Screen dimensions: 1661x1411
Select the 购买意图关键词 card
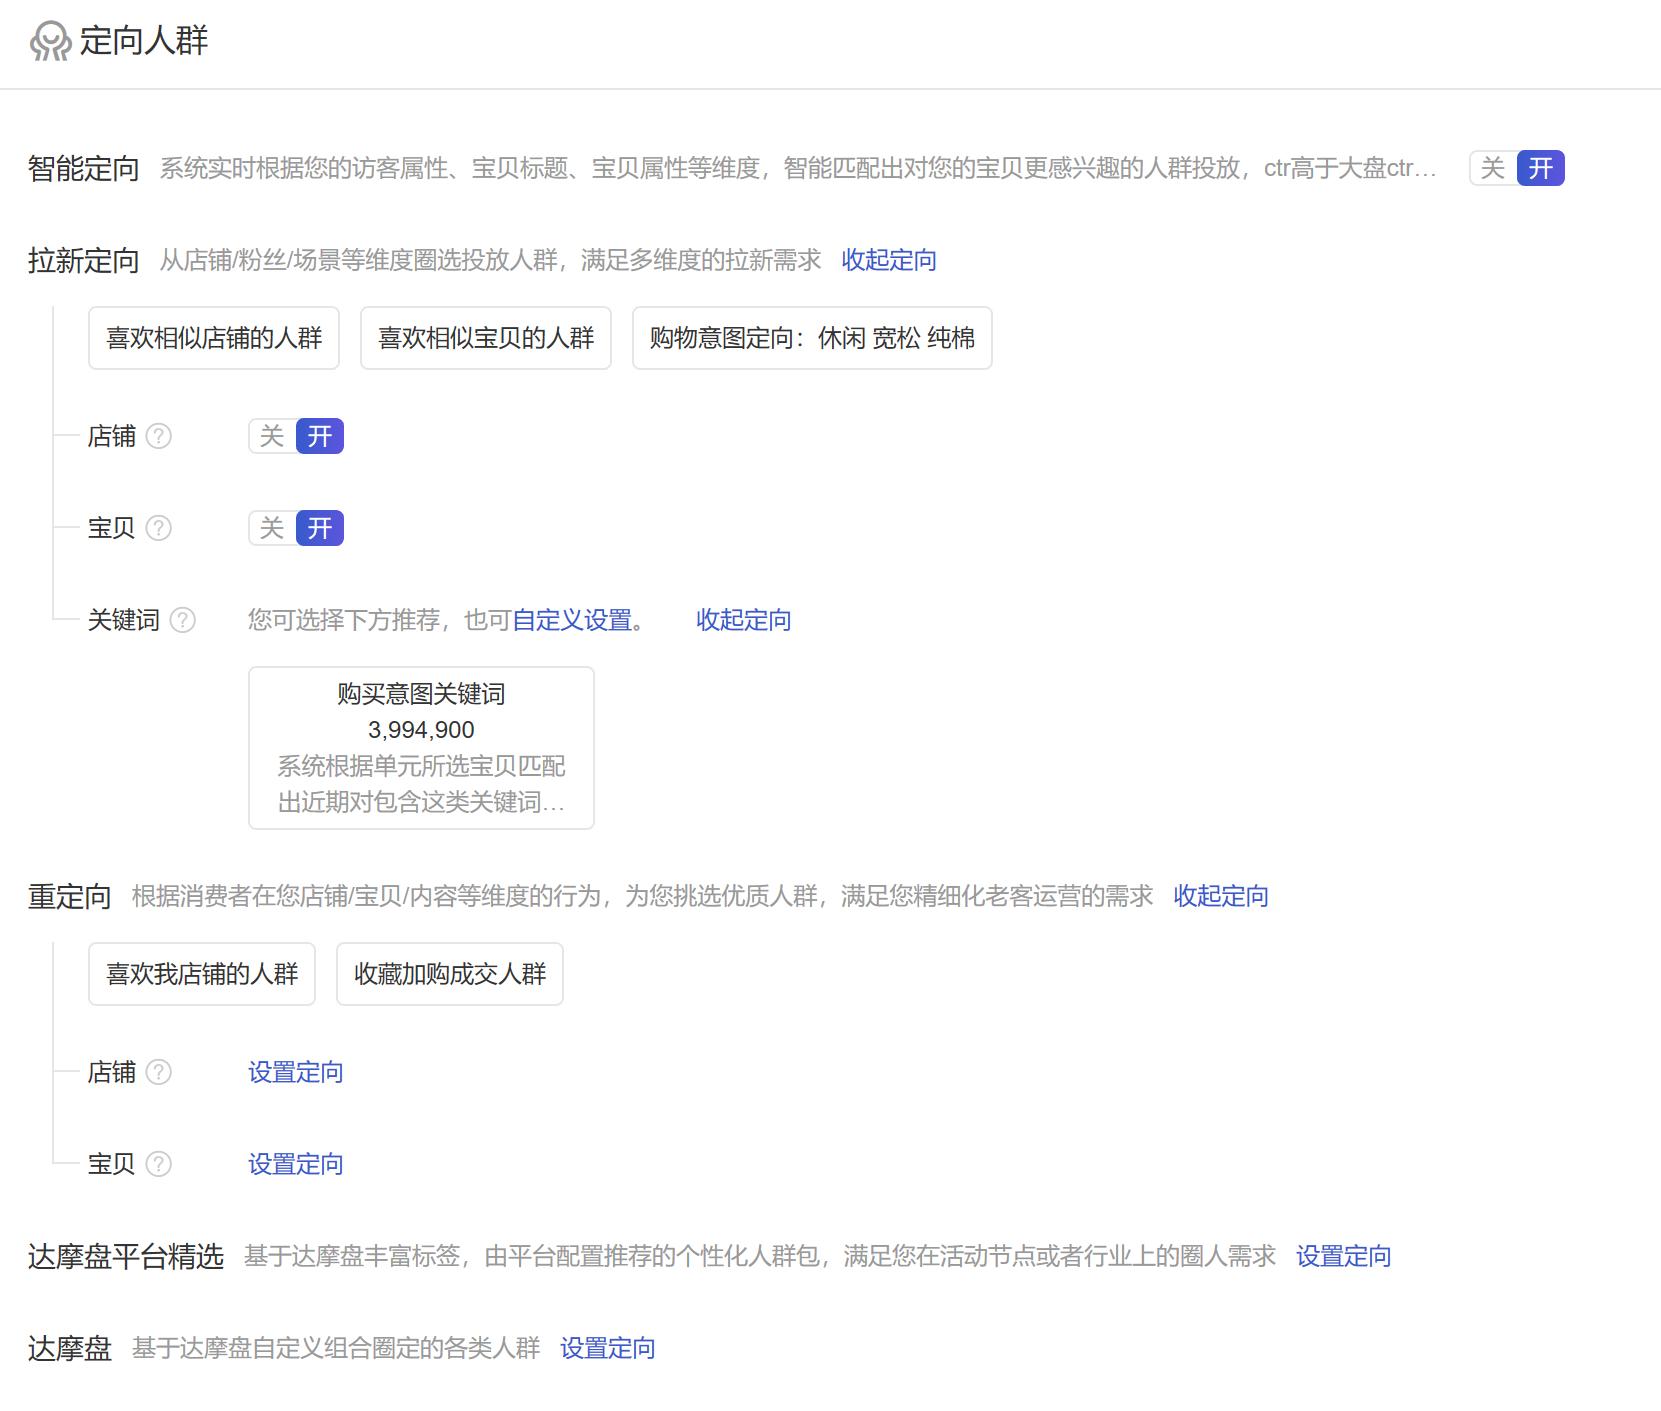[x=421, y=747]
